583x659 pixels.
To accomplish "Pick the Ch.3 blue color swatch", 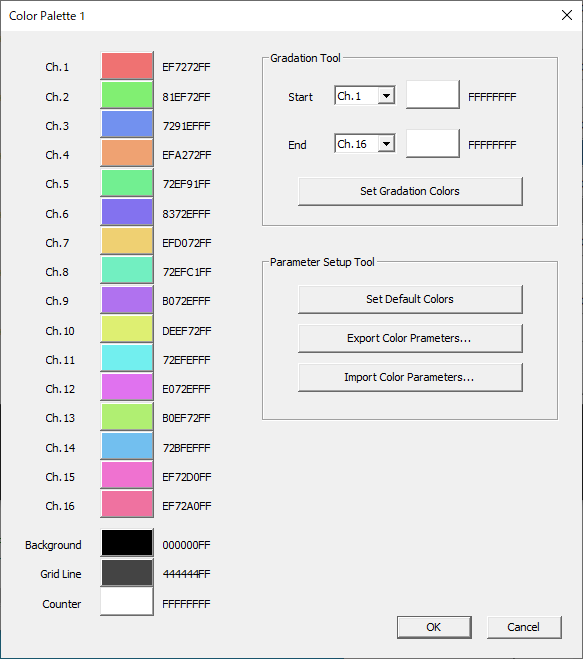I will (127, 124).
